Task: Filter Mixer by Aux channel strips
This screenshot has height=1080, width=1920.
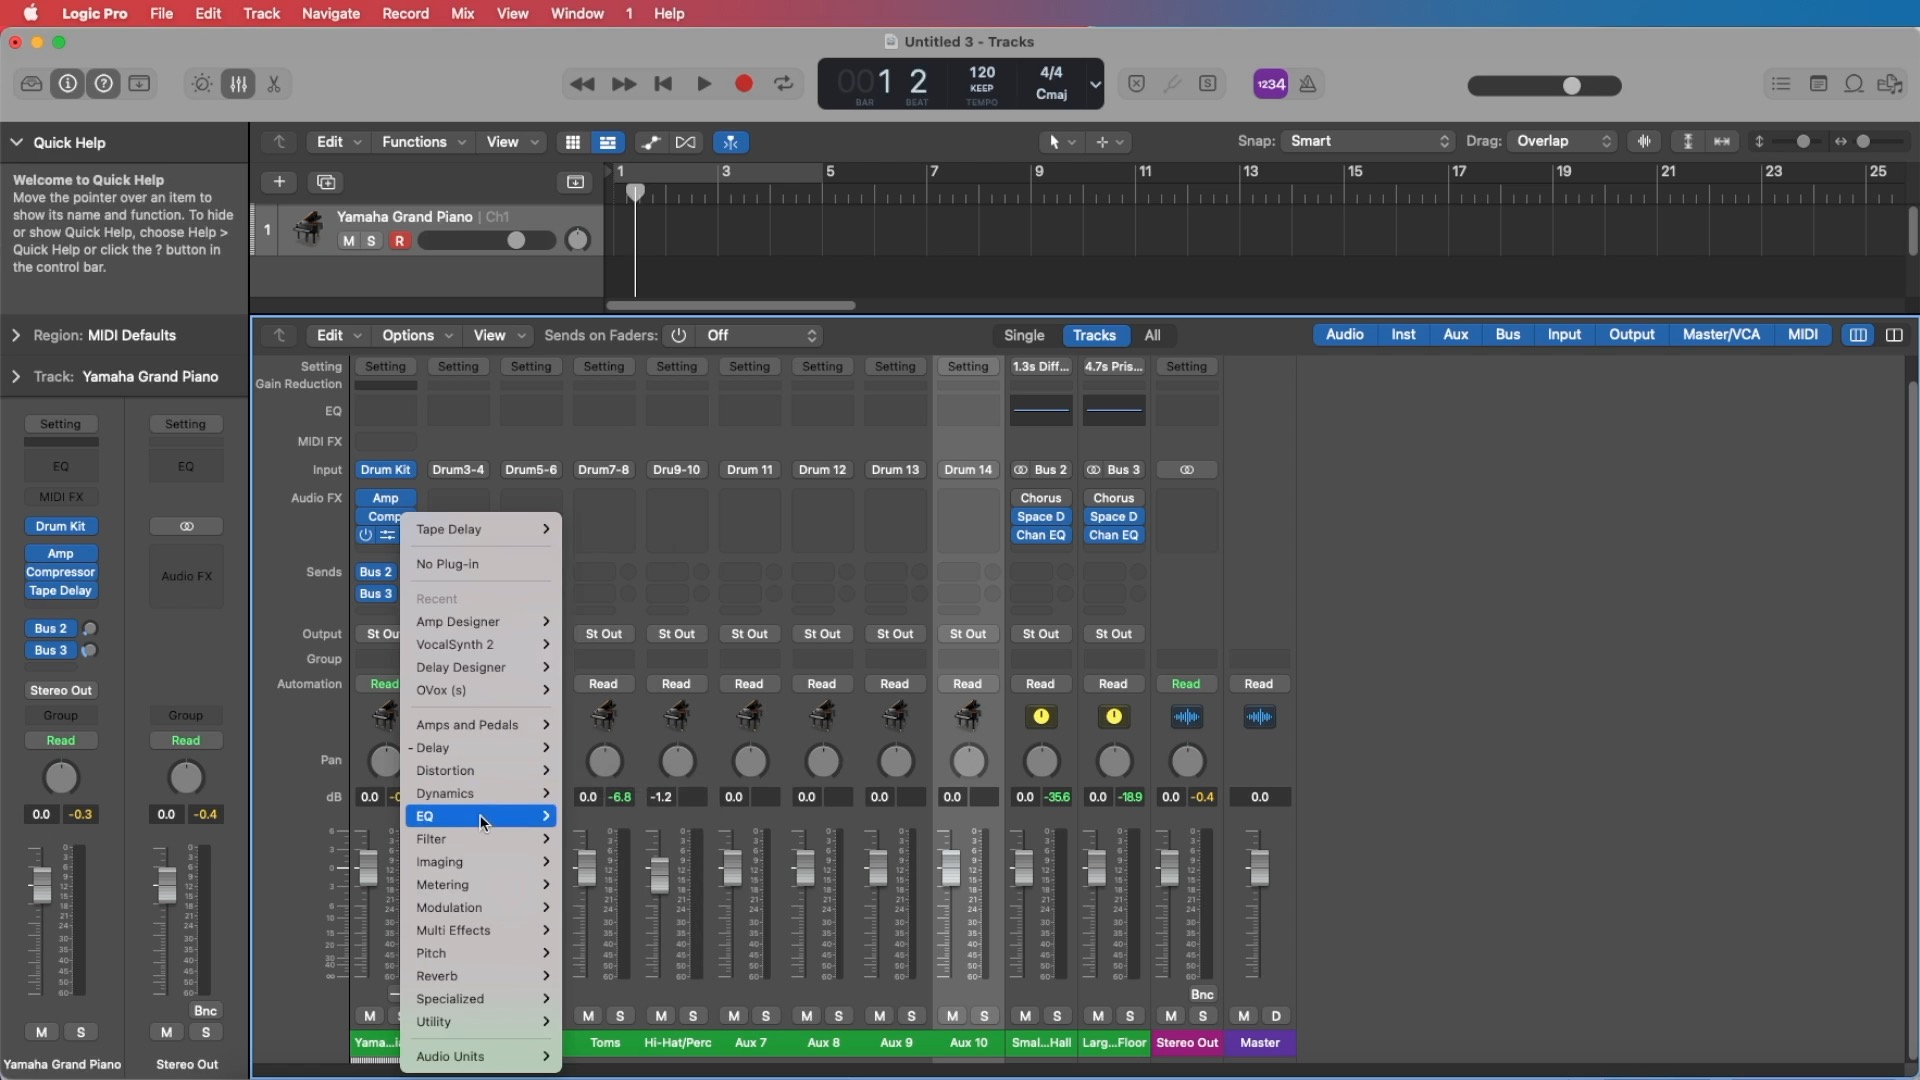Action: (x=1455, y=335)
